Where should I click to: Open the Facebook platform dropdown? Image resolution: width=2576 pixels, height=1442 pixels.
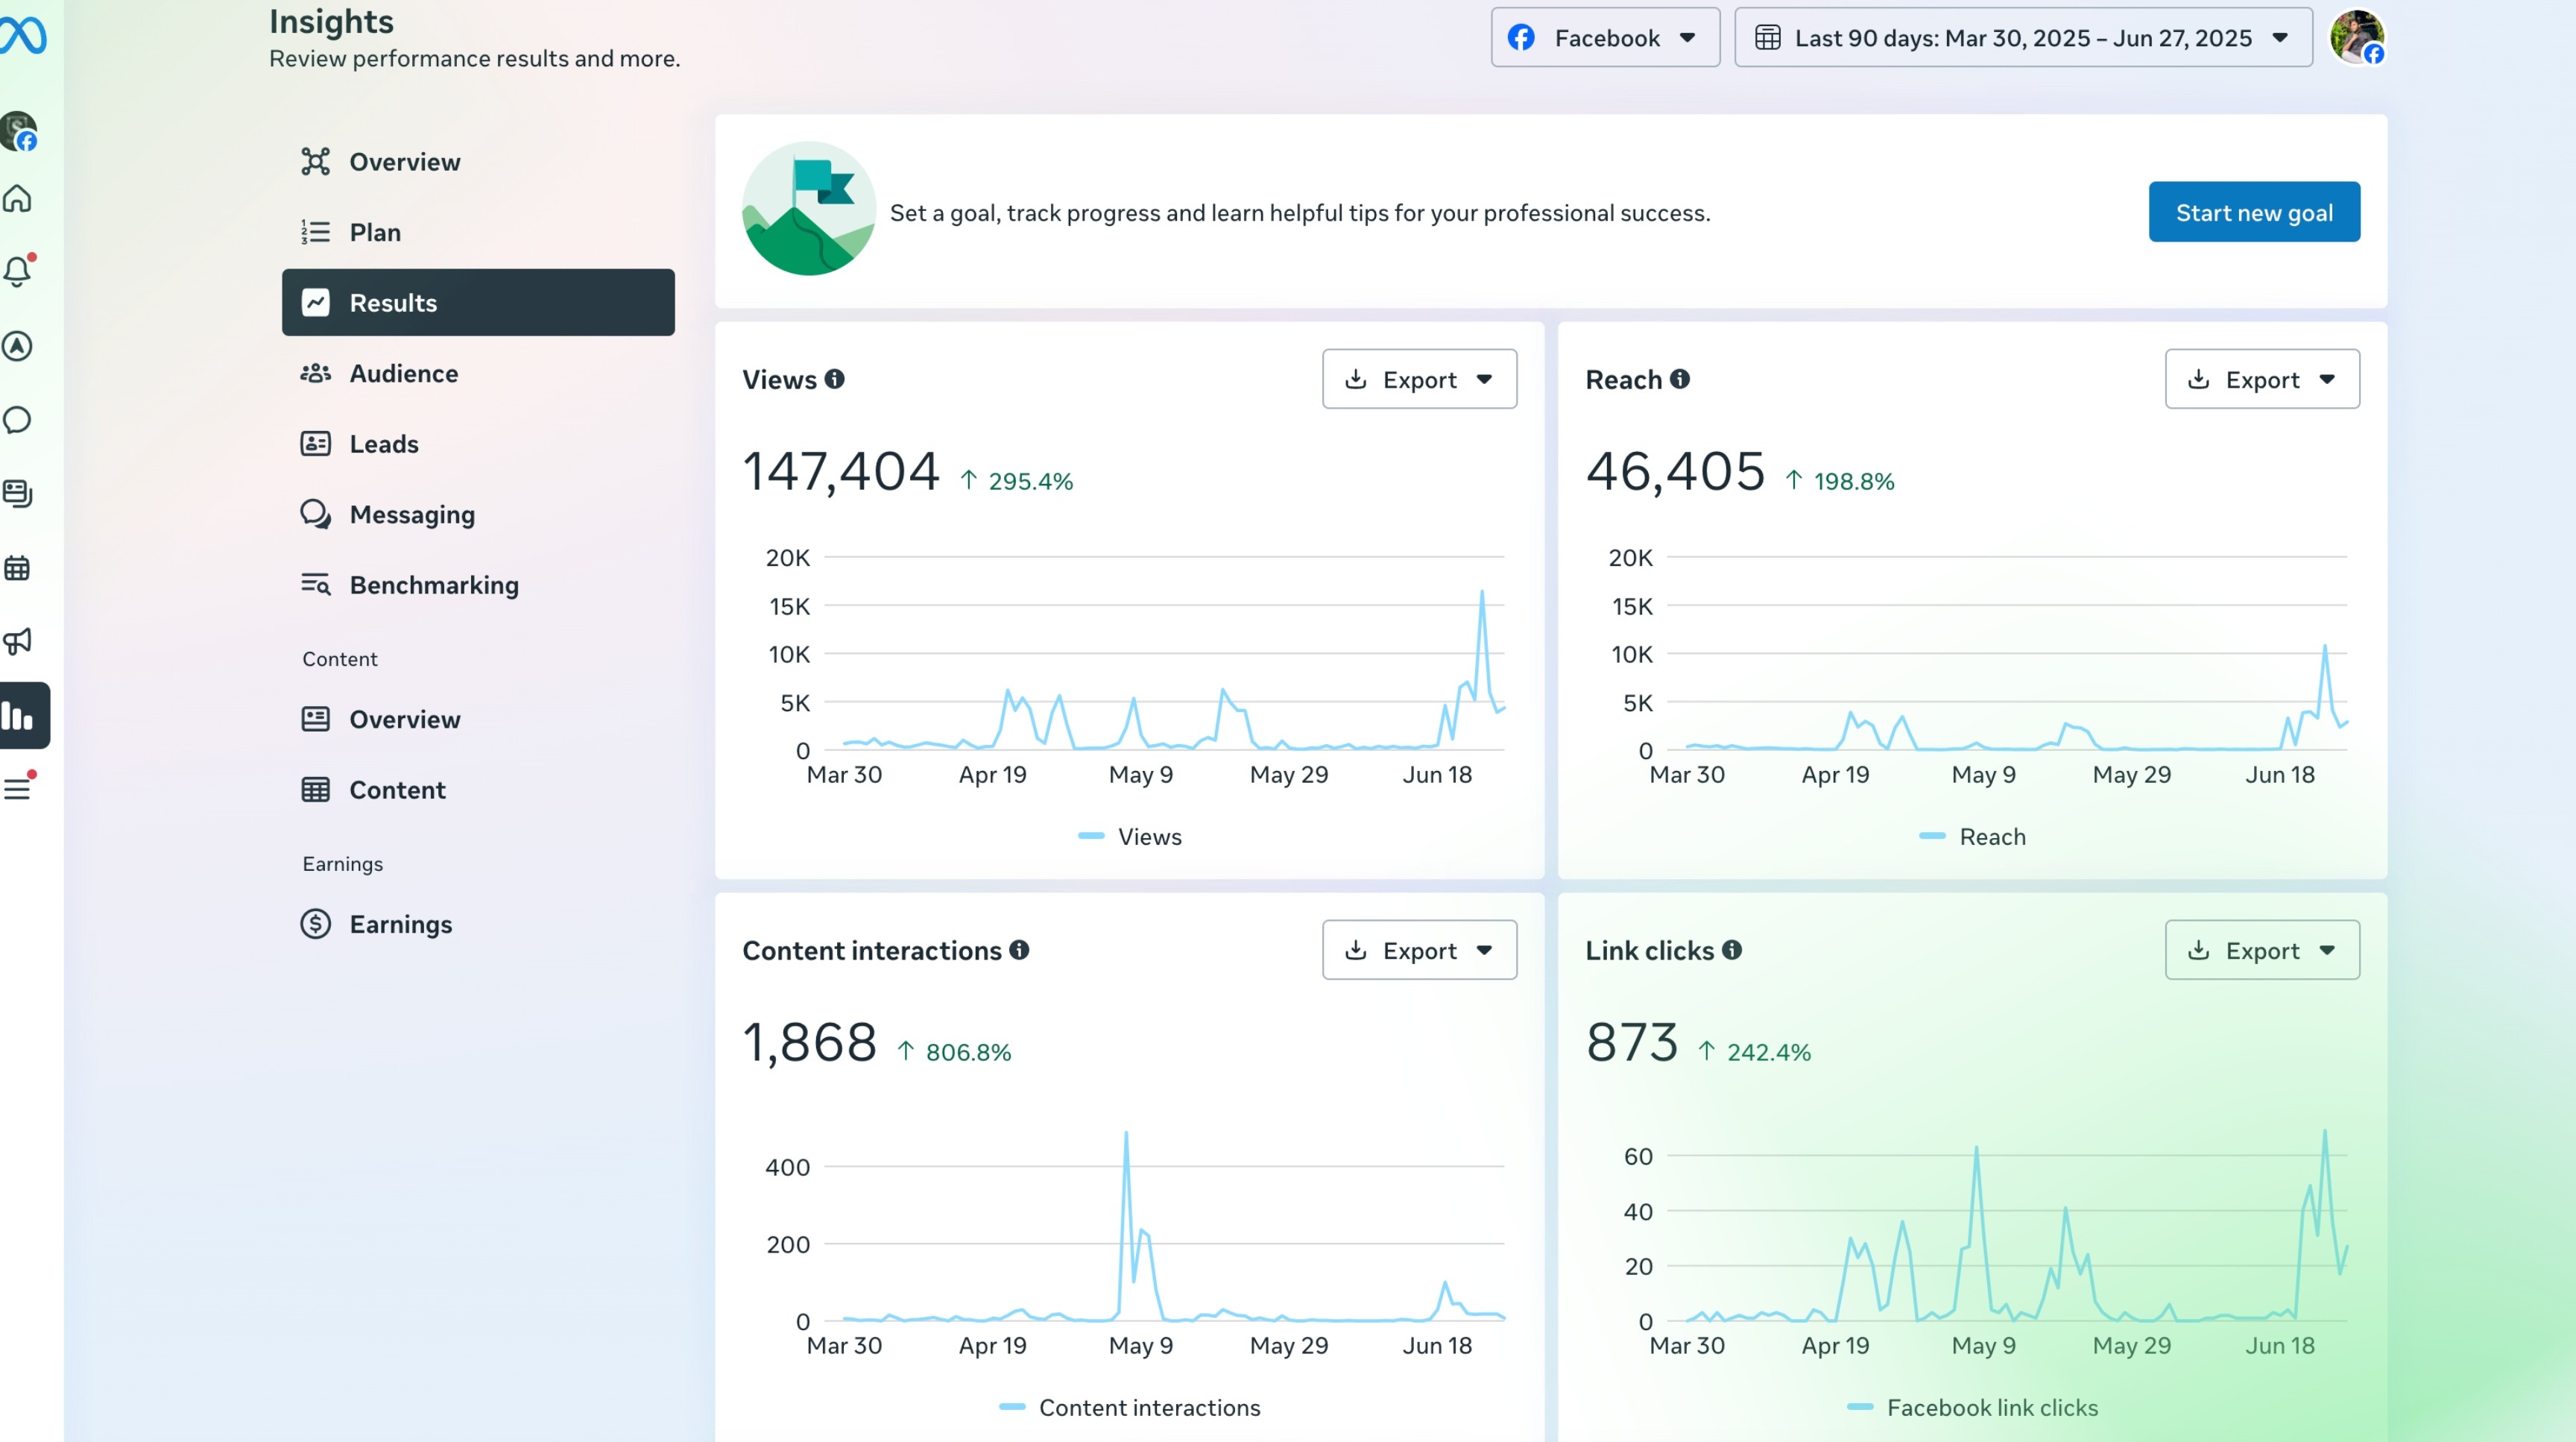pos(1604,38)
